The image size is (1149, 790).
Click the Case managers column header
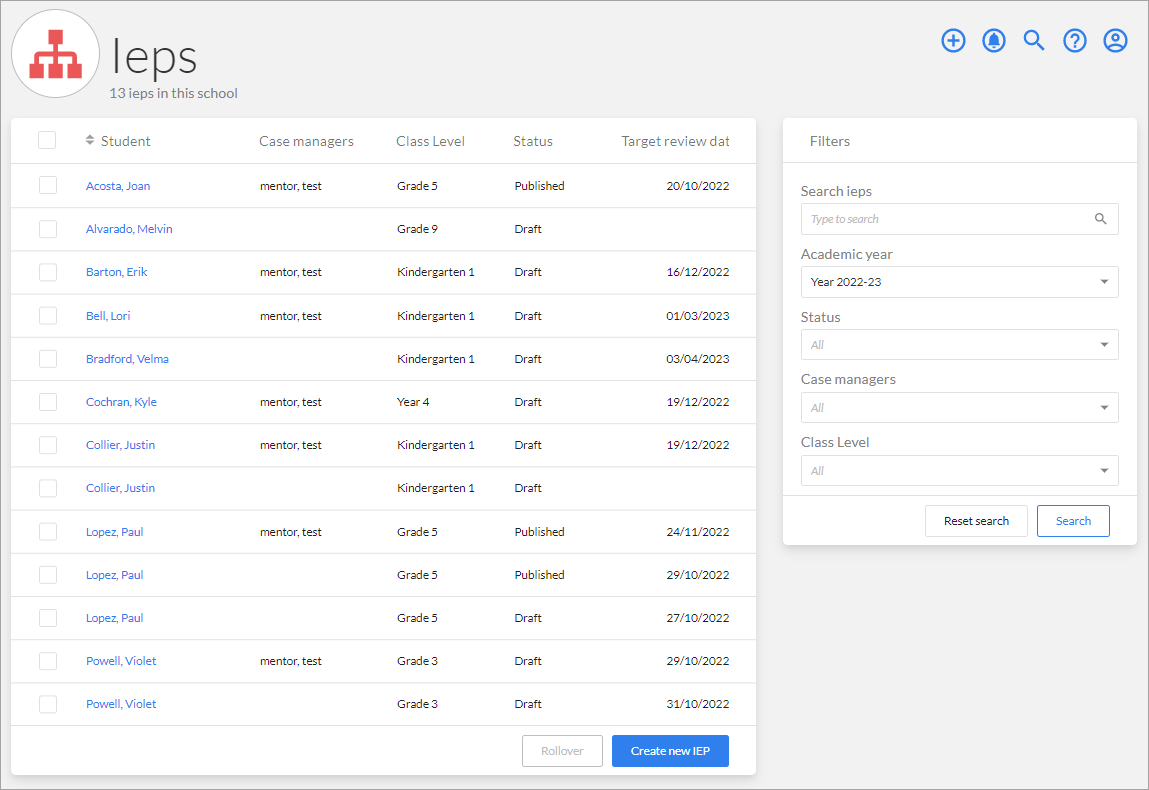[x=306, y=141]
